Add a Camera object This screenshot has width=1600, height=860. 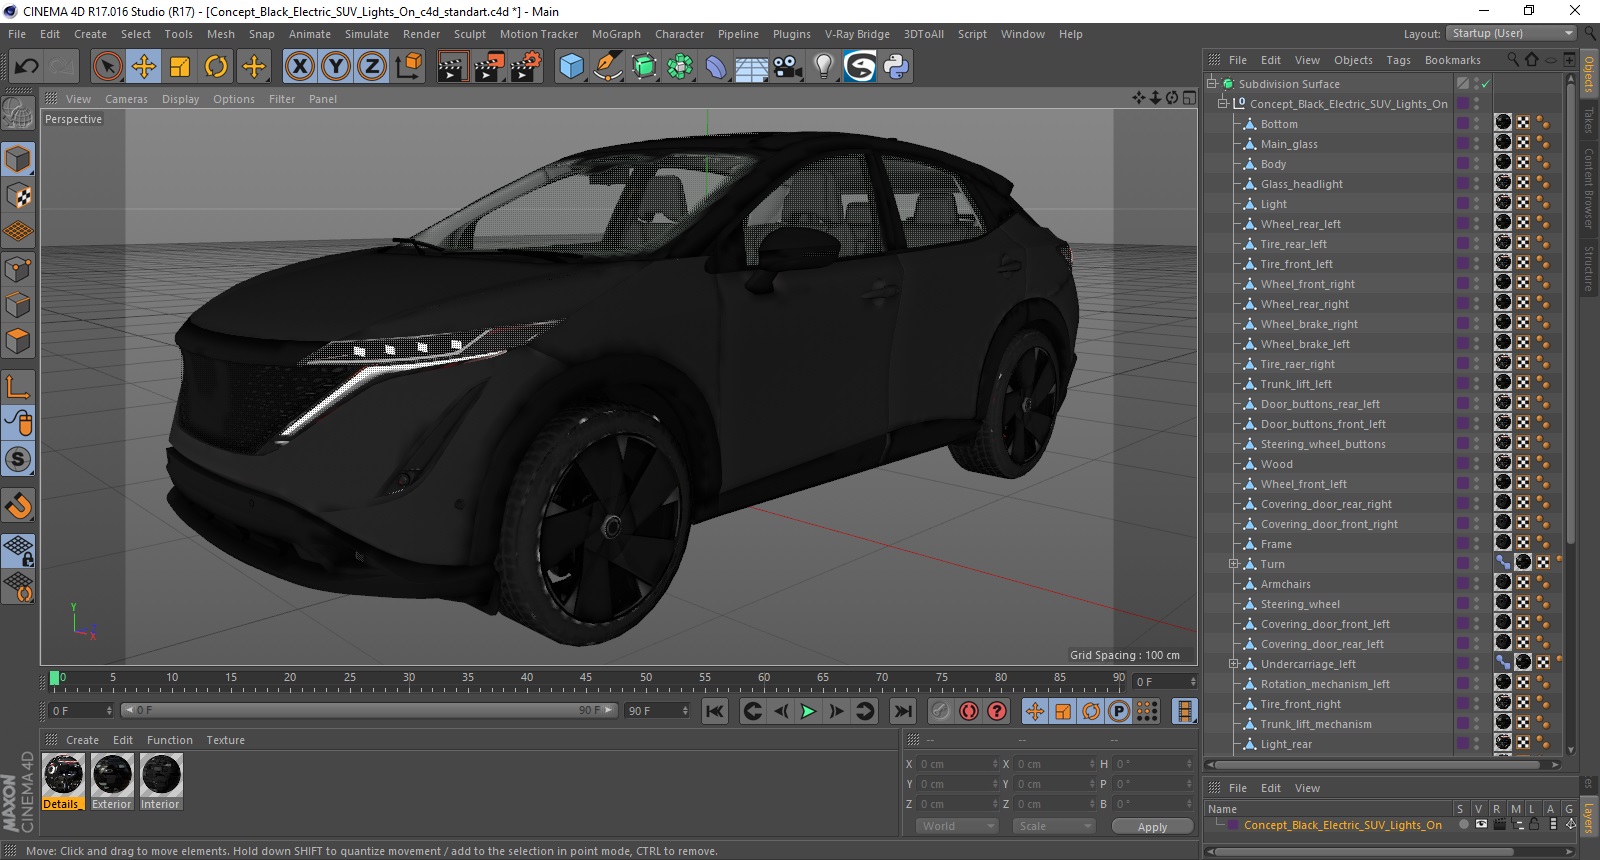tap(788, 67)
